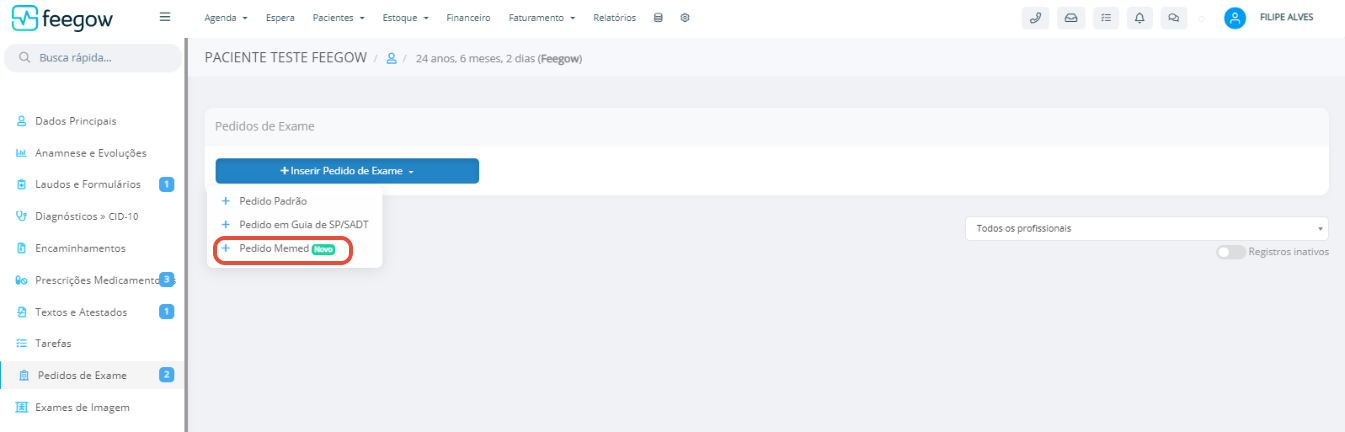Toggle the hamburger sidebar menu
The width and height of the screenshot is (1345, 432).
point(165,17)
